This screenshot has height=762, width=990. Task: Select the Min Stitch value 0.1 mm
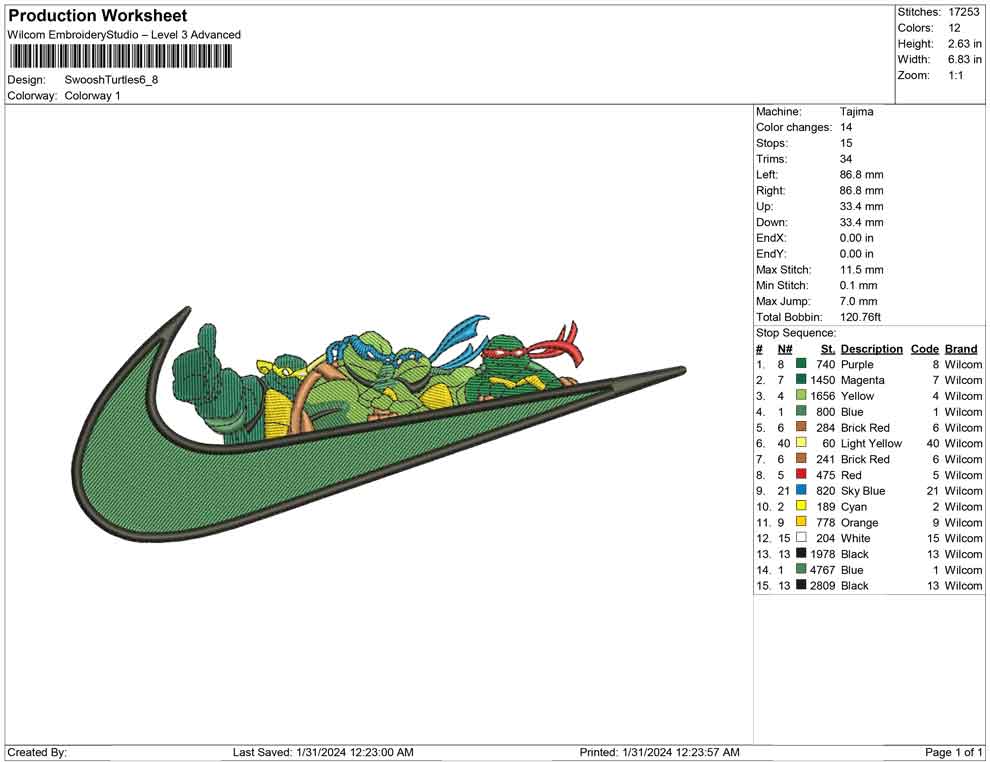(859, 285)
